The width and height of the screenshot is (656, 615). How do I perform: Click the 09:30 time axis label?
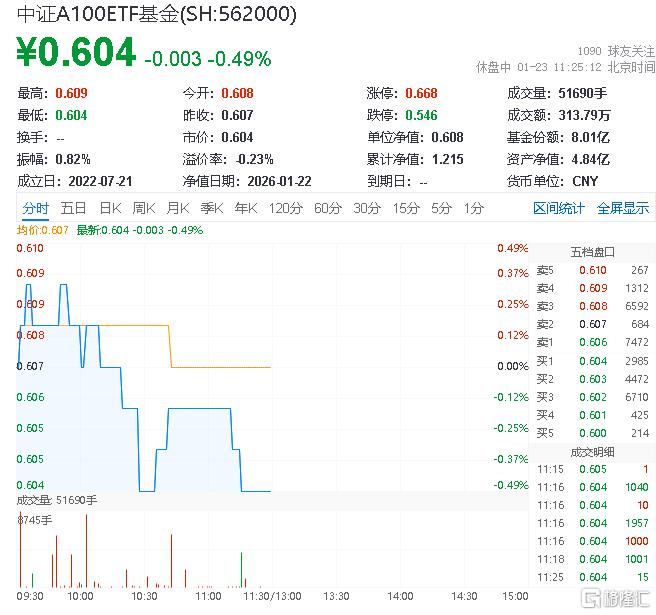pos(30,596)
